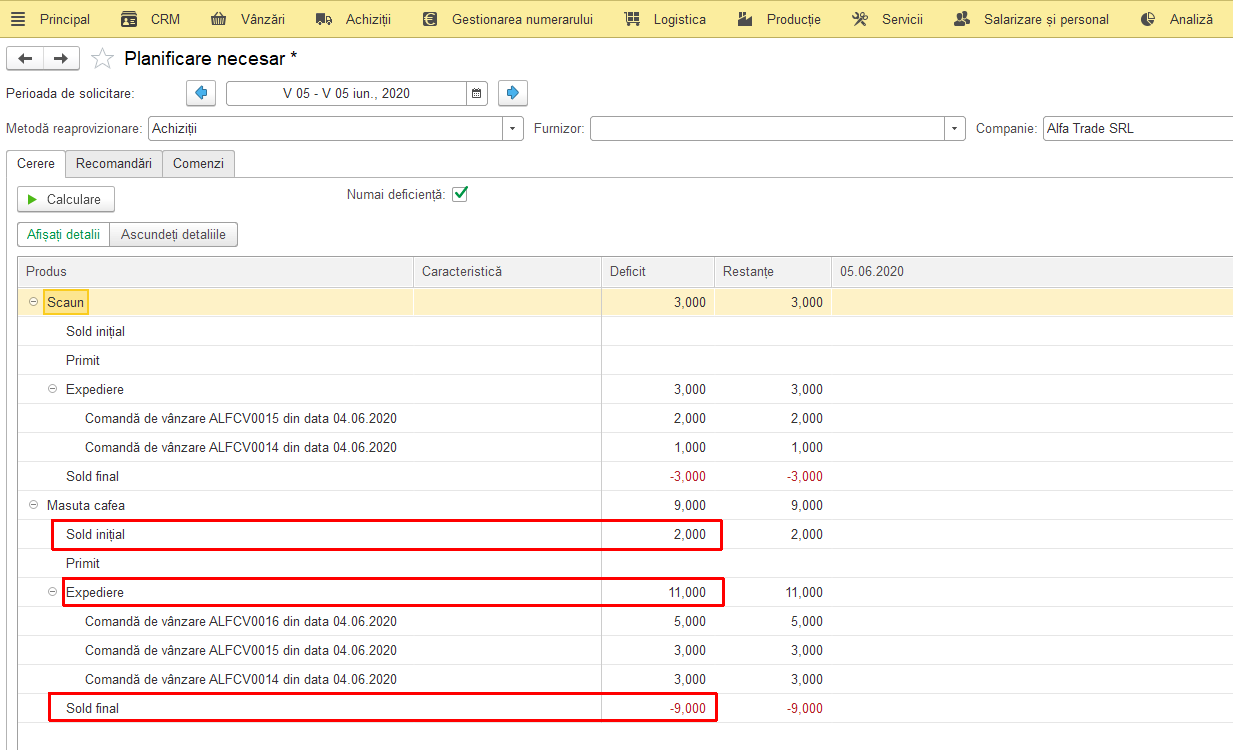Click the Achiziții truck icon
The width and height of the screenshot is (1233, 750).
[323, 19]
